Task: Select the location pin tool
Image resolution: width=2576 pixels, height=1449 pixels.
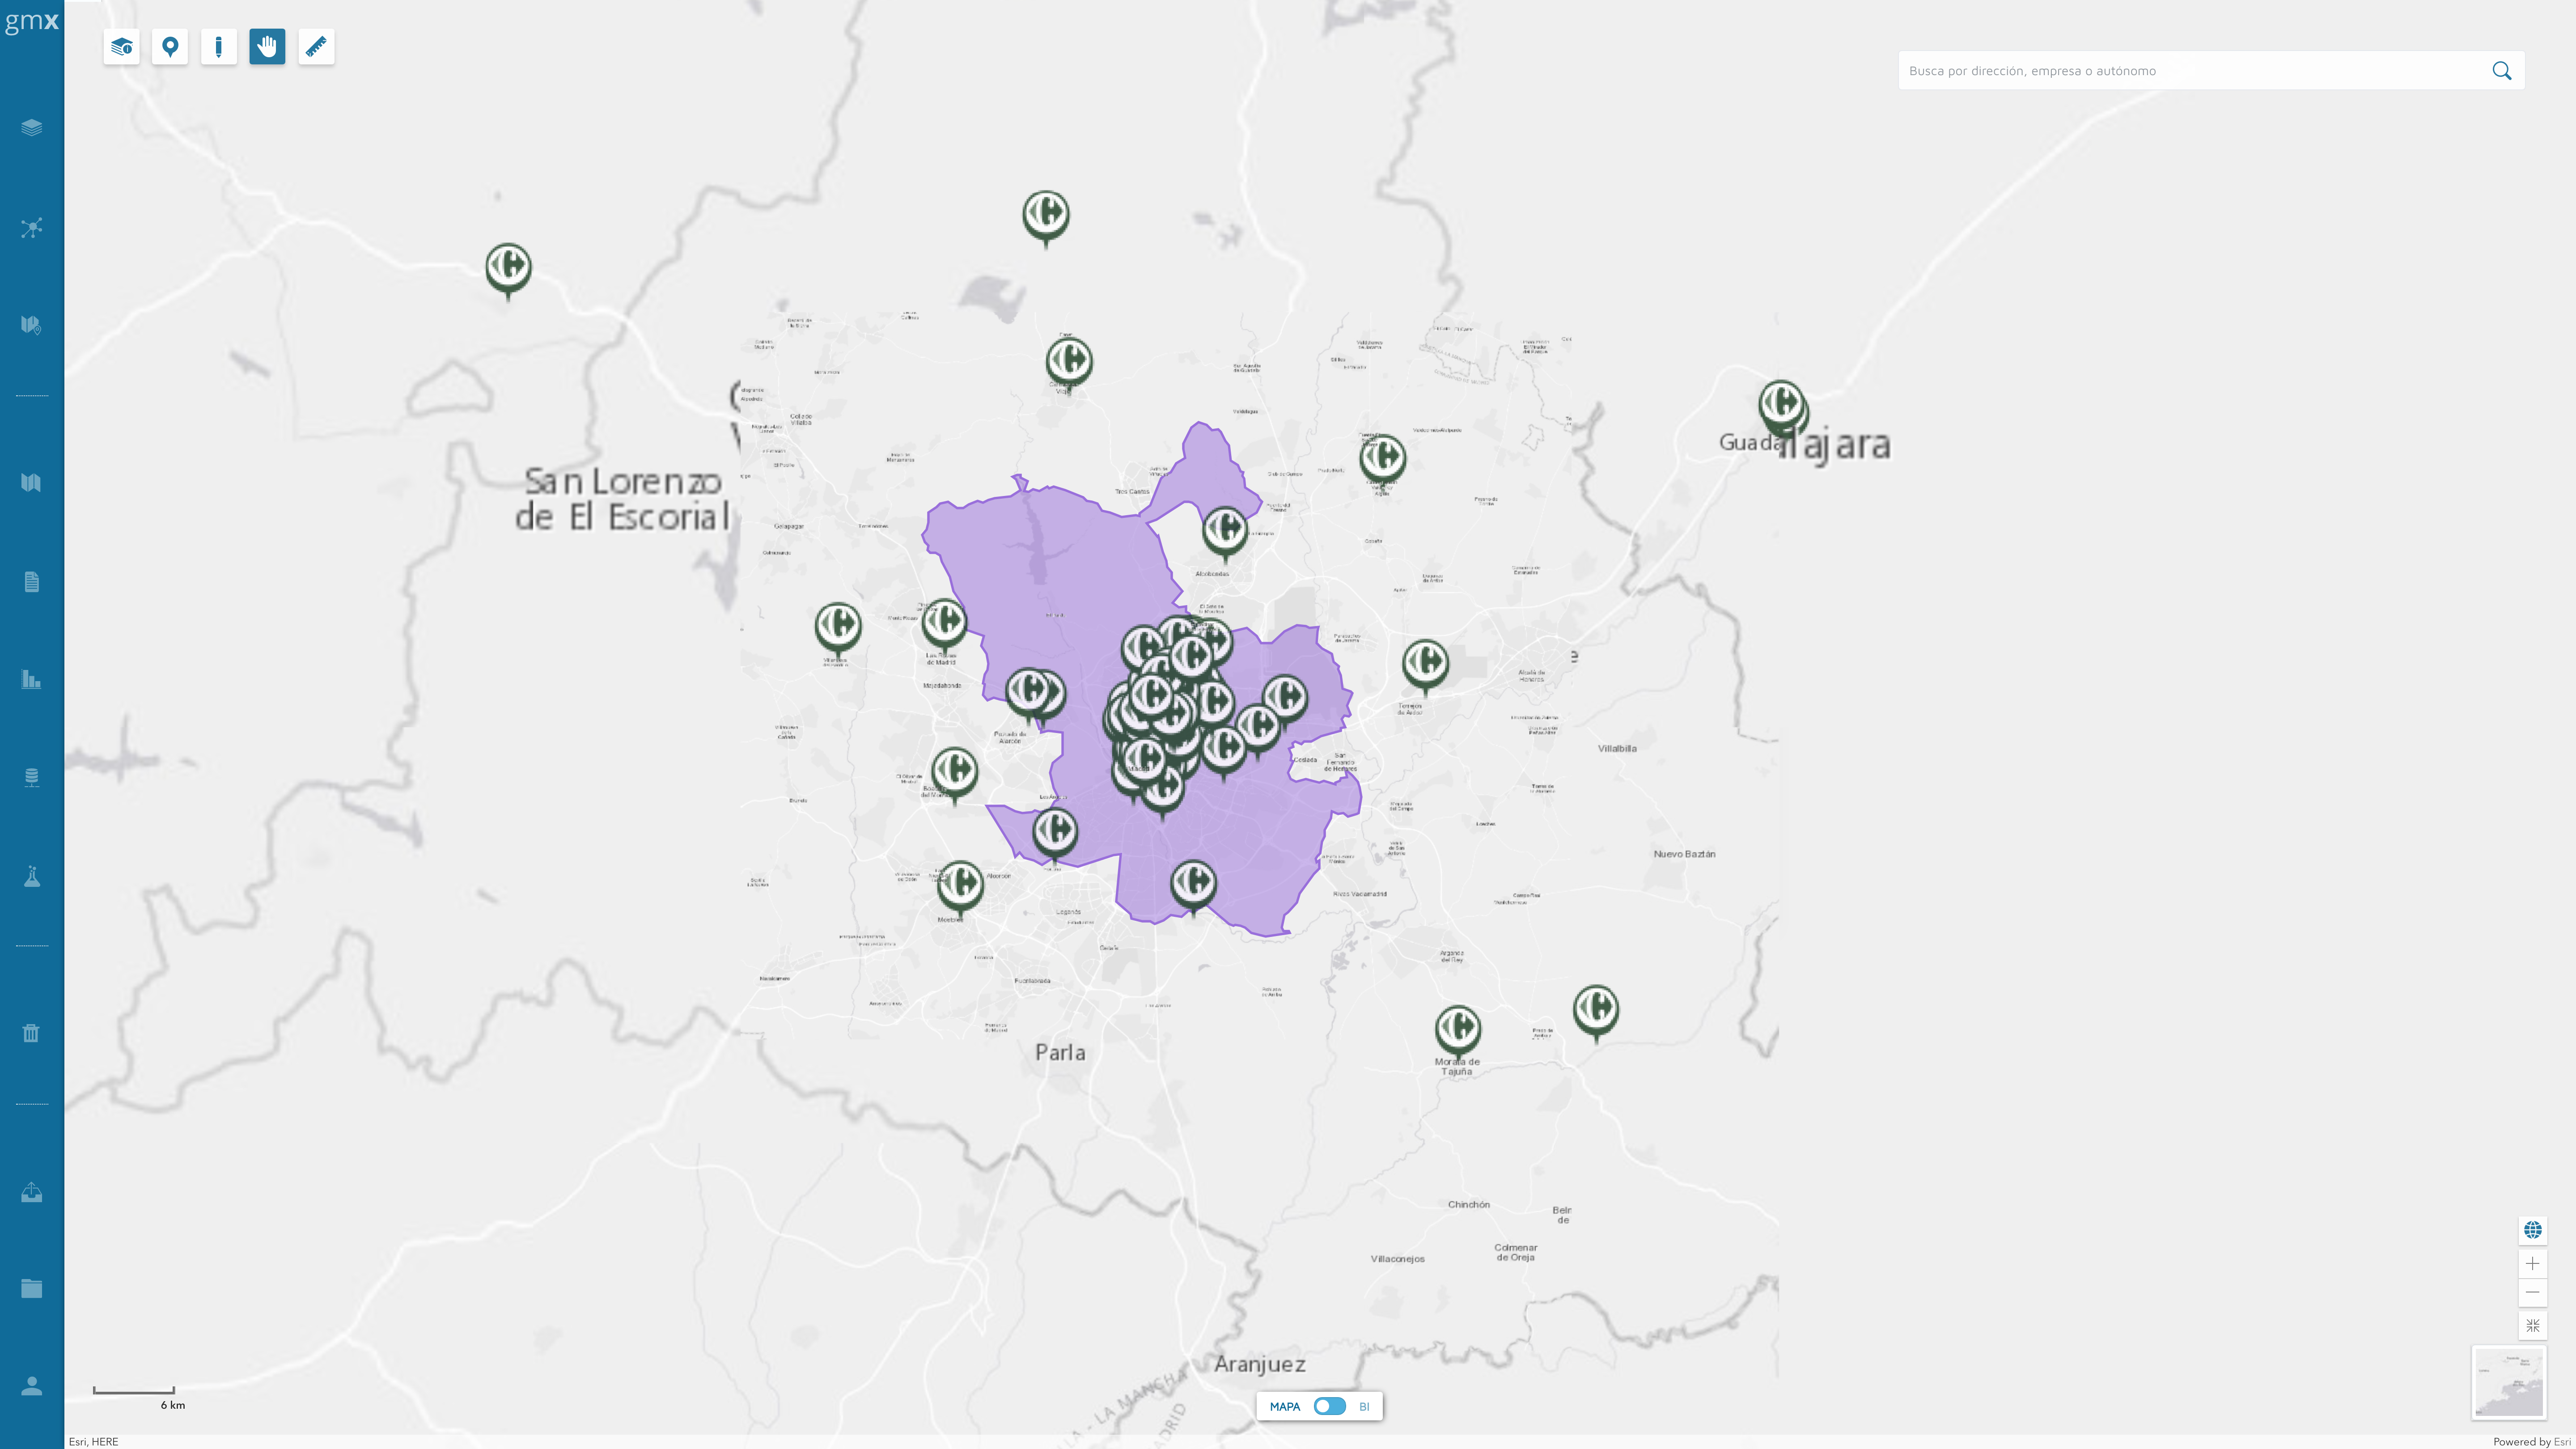Action: click(x=170, y=47)
